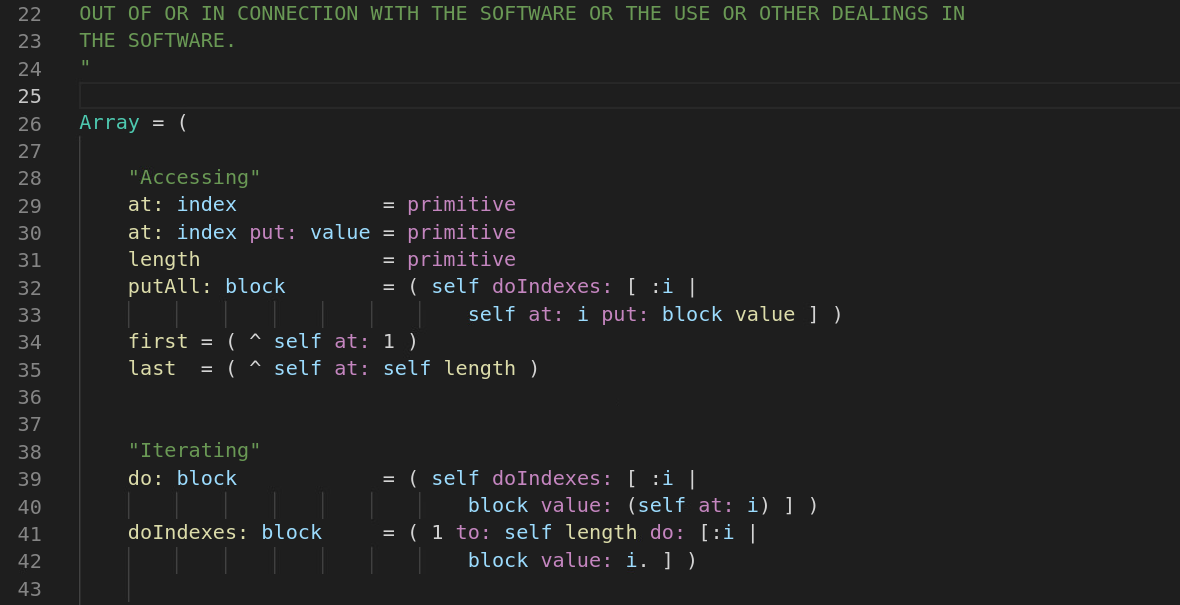Click the length method name on line 31
The image size is (1180, 605).
[x=164, y=260]
